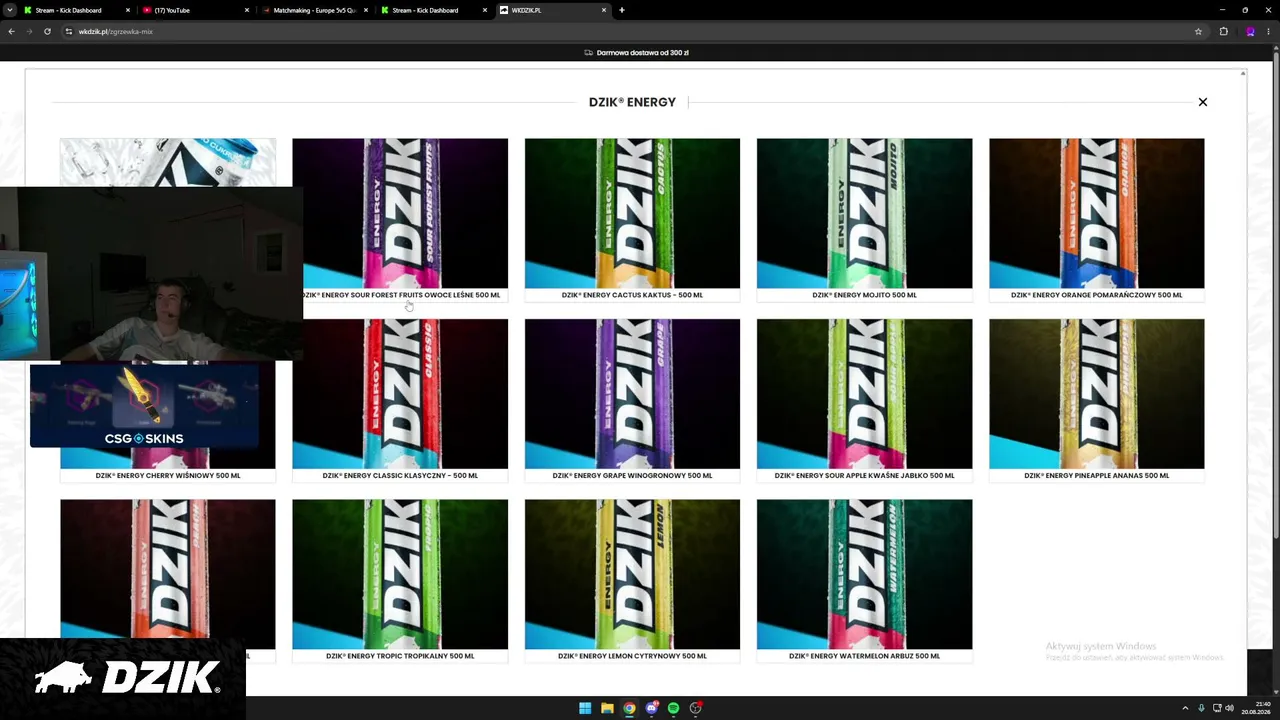Screen dimensions: 1280x720
Task: Open File Explorer from the taskbar
Action: (607, 708)
